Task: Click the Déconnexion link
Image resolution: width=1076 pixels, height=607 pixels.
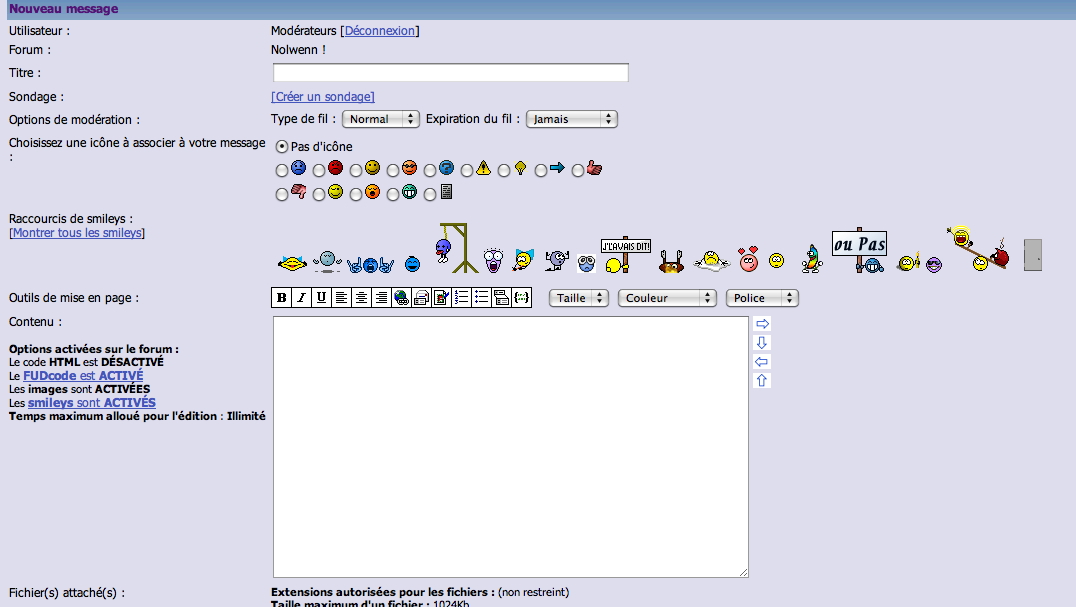Action: point(379,31)
